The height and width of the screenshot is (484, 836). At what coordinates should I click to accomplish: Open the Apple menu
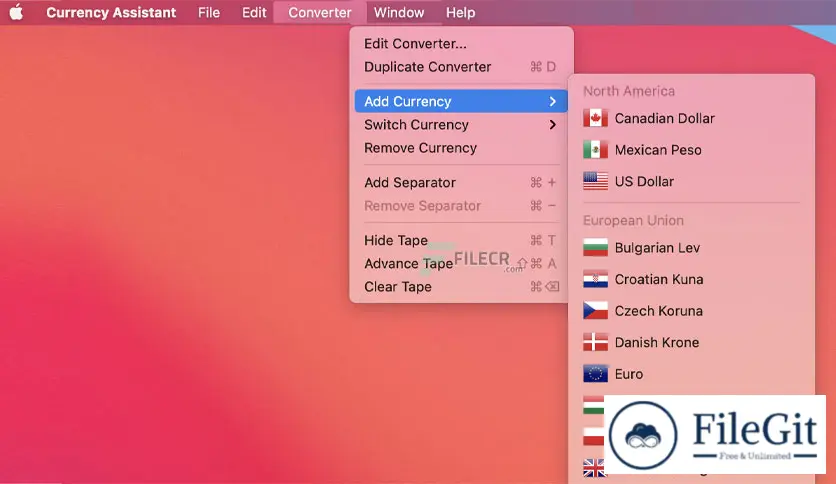17,12
